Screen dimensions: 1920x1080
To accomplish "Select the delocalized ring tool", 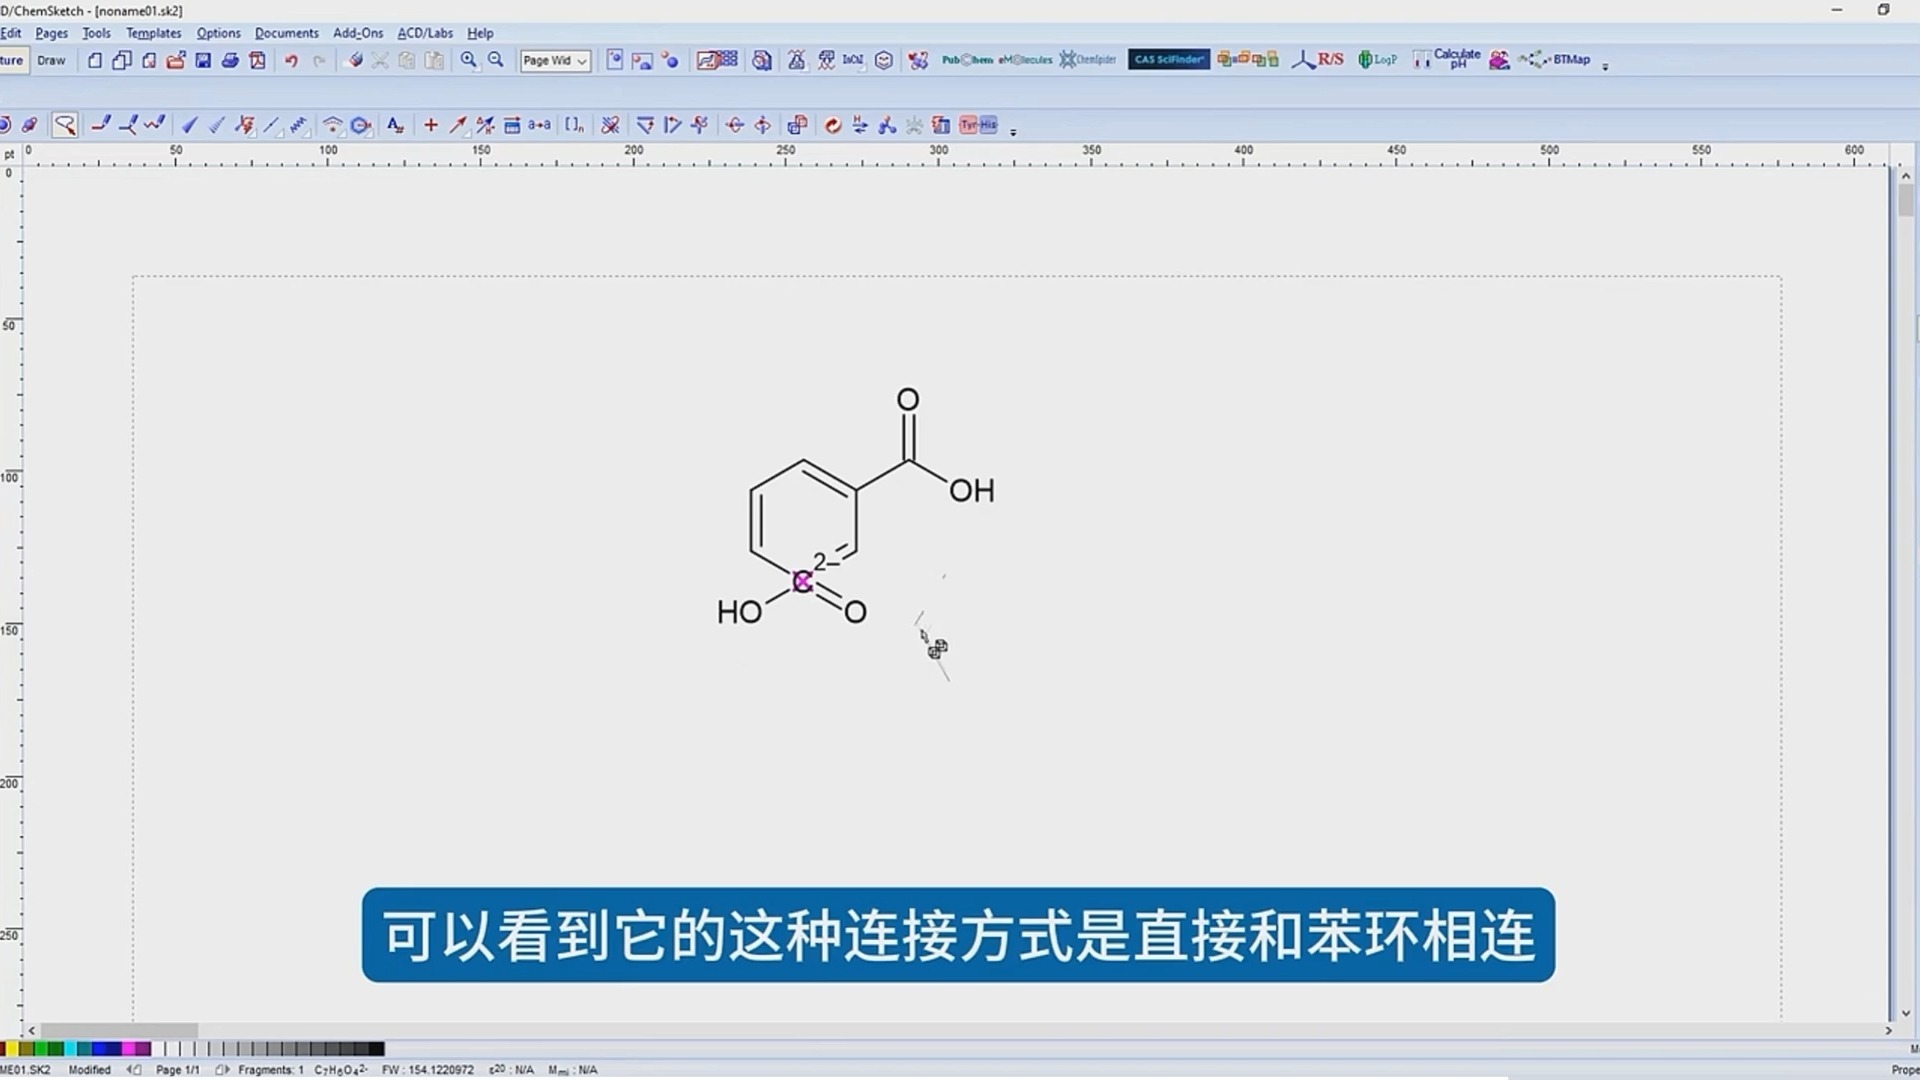I will point(361,125).
